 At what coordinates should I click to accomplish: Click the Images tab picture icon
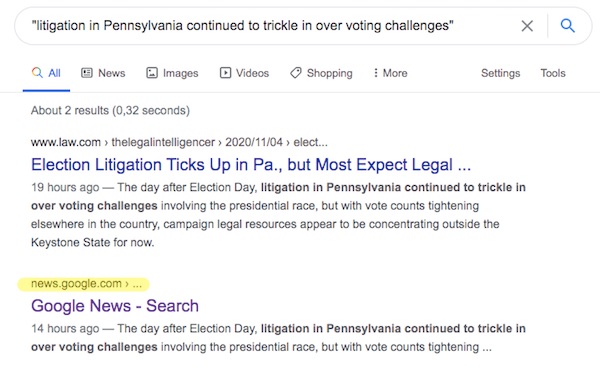[152, 73]
